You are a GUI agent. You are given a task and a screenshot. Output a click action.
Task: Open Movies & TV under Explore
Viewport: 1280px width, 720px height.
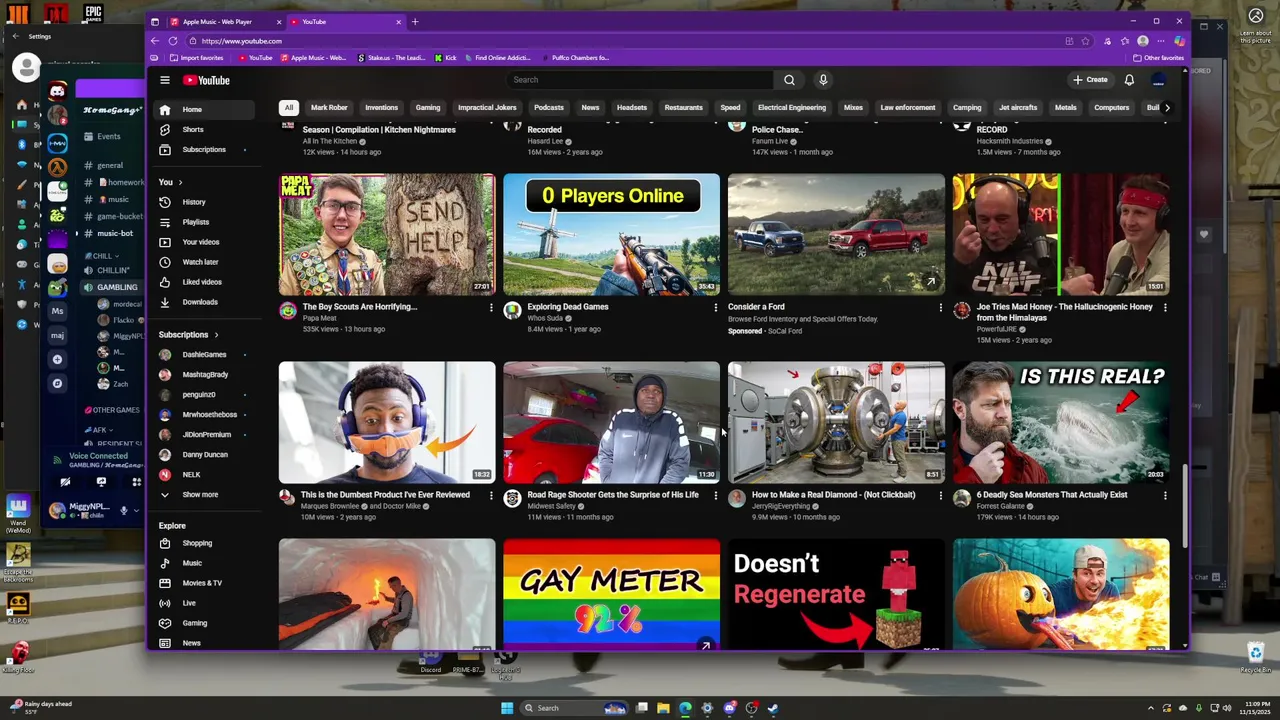[202, 583]
